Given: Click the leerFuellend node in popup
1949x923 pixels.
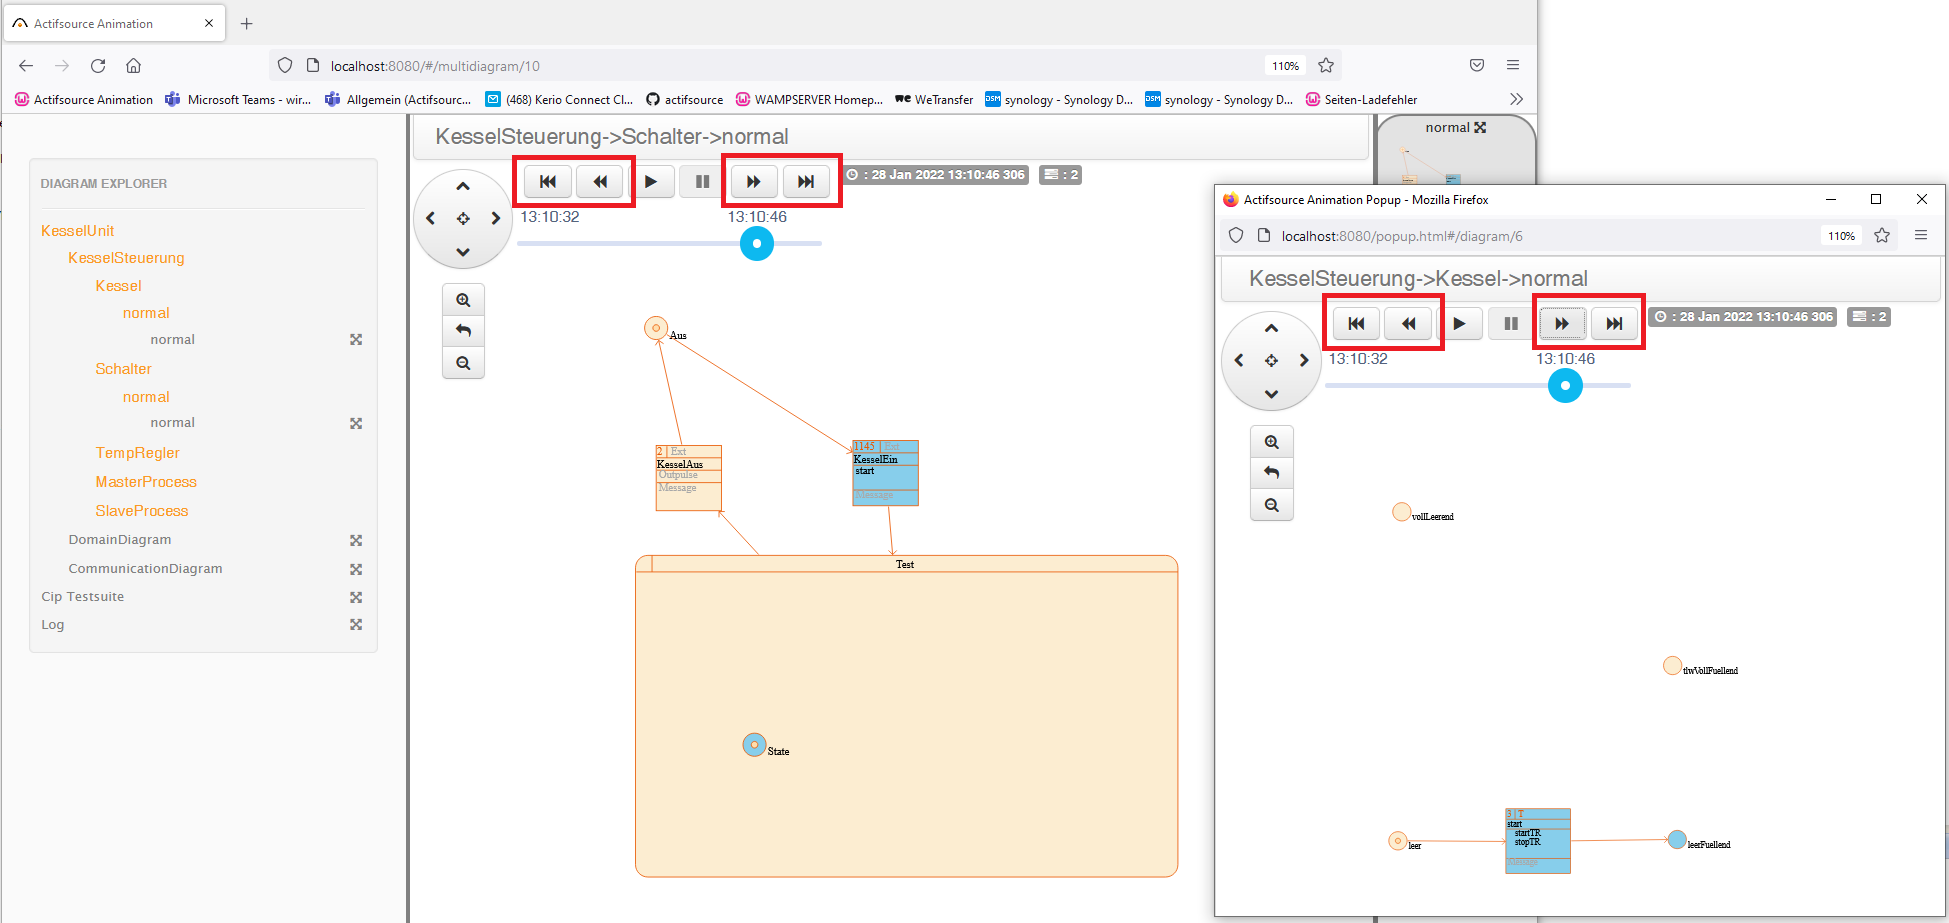Looking at the screenshot, I should pos(1677,840).
